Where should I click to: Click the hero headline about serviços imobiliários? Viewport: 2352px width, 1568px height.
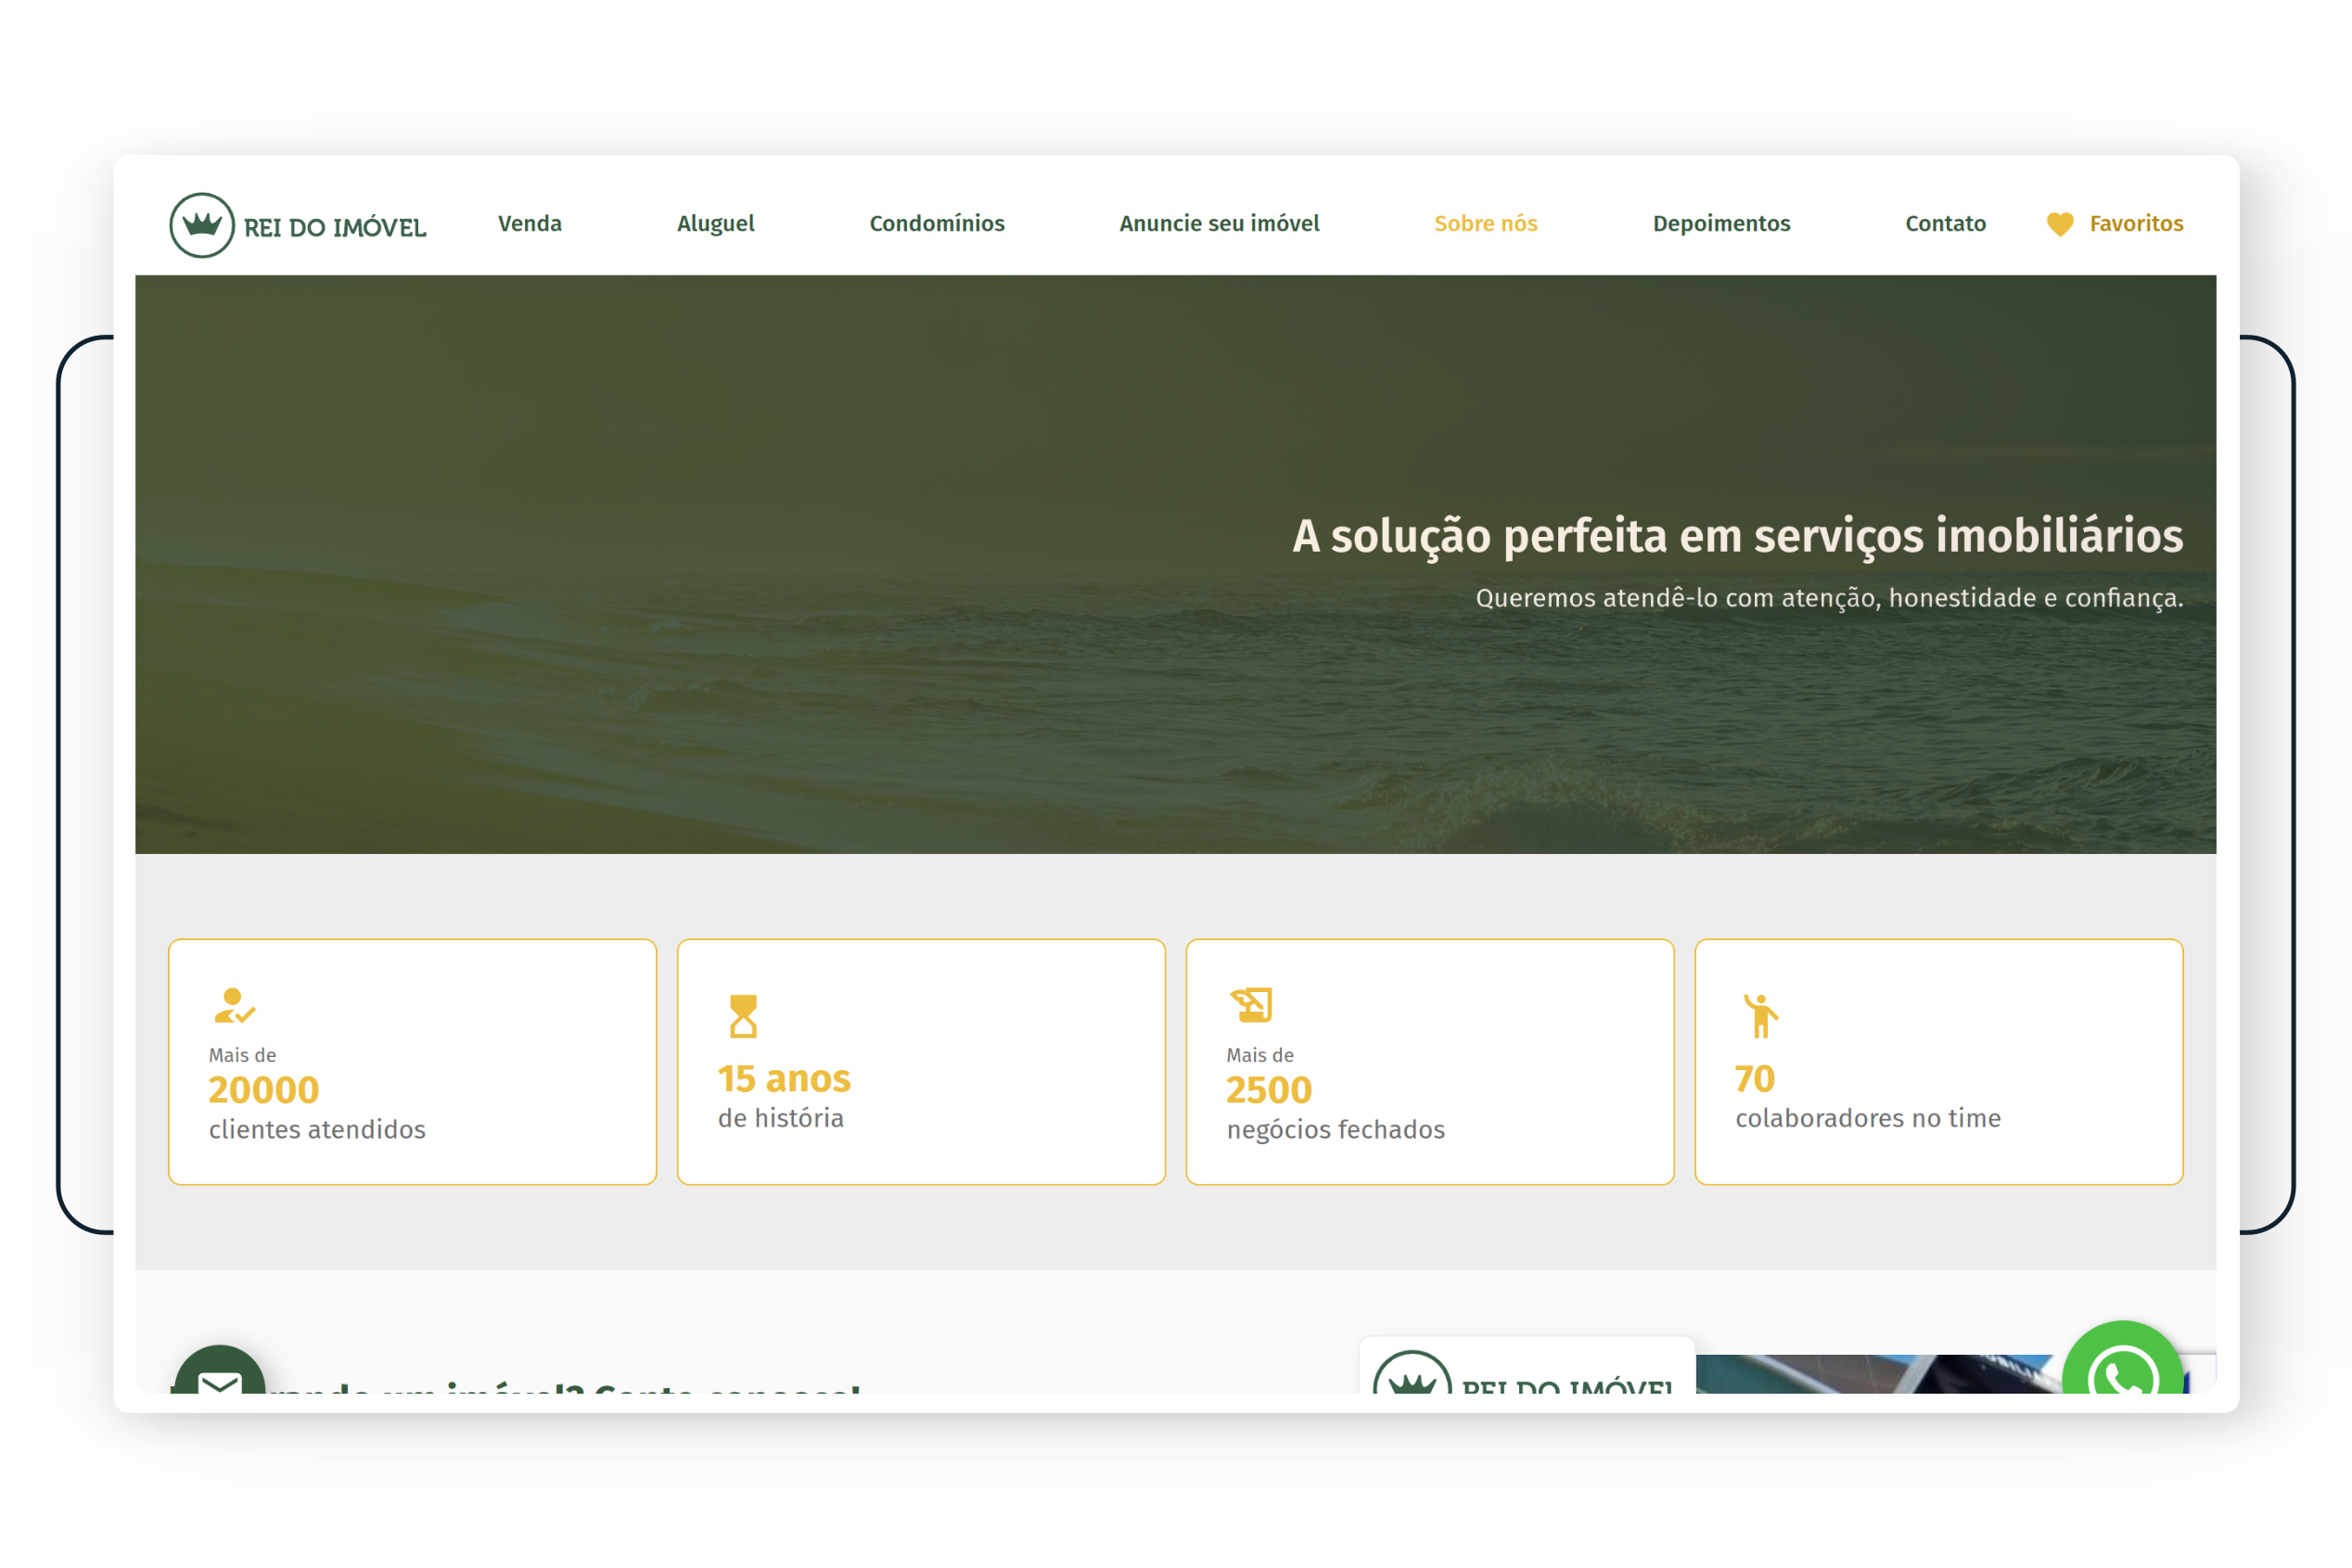point(1737,536)
